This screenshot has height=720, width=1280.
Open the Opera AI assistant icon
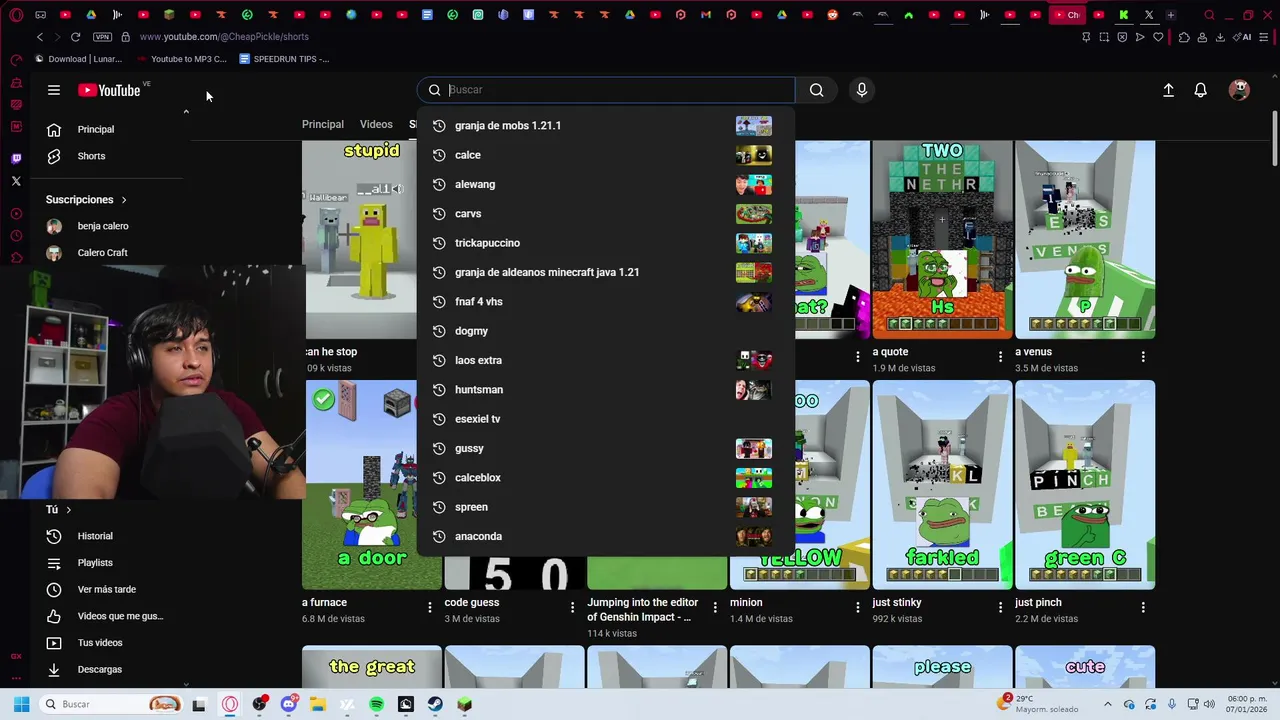pyautogui.click(x=1243, y=37)
